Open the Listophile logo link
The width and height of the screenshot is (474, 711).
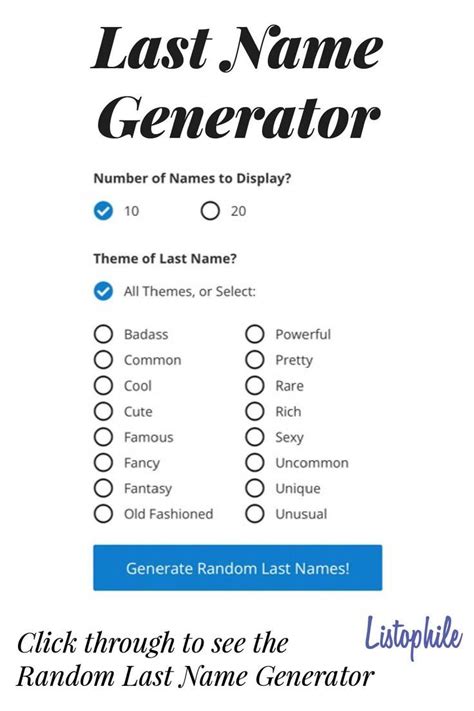point(414,636)
